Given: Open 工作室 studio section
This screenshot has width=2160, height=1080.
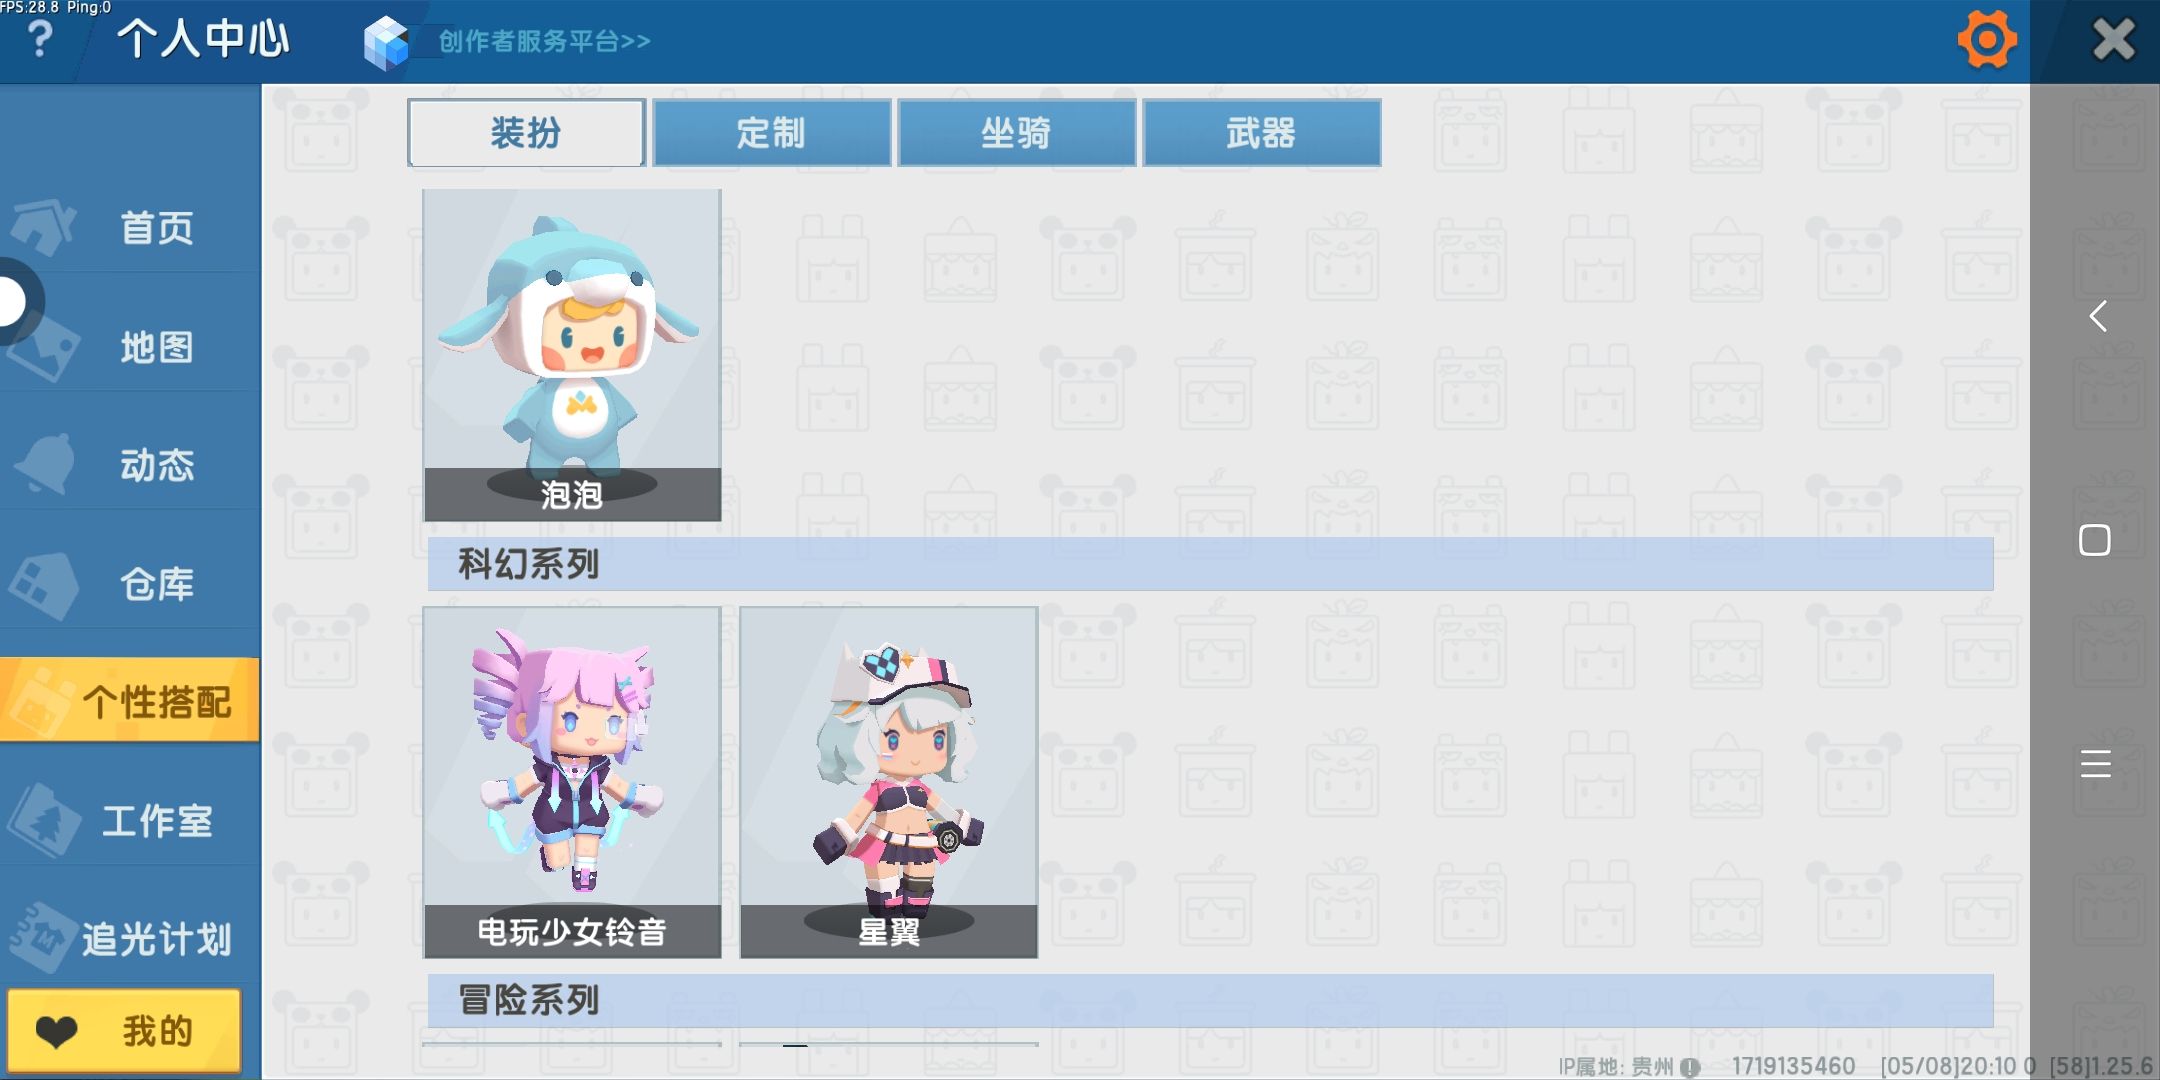Looking at the screenshot, I should click(x=130, y=821).
